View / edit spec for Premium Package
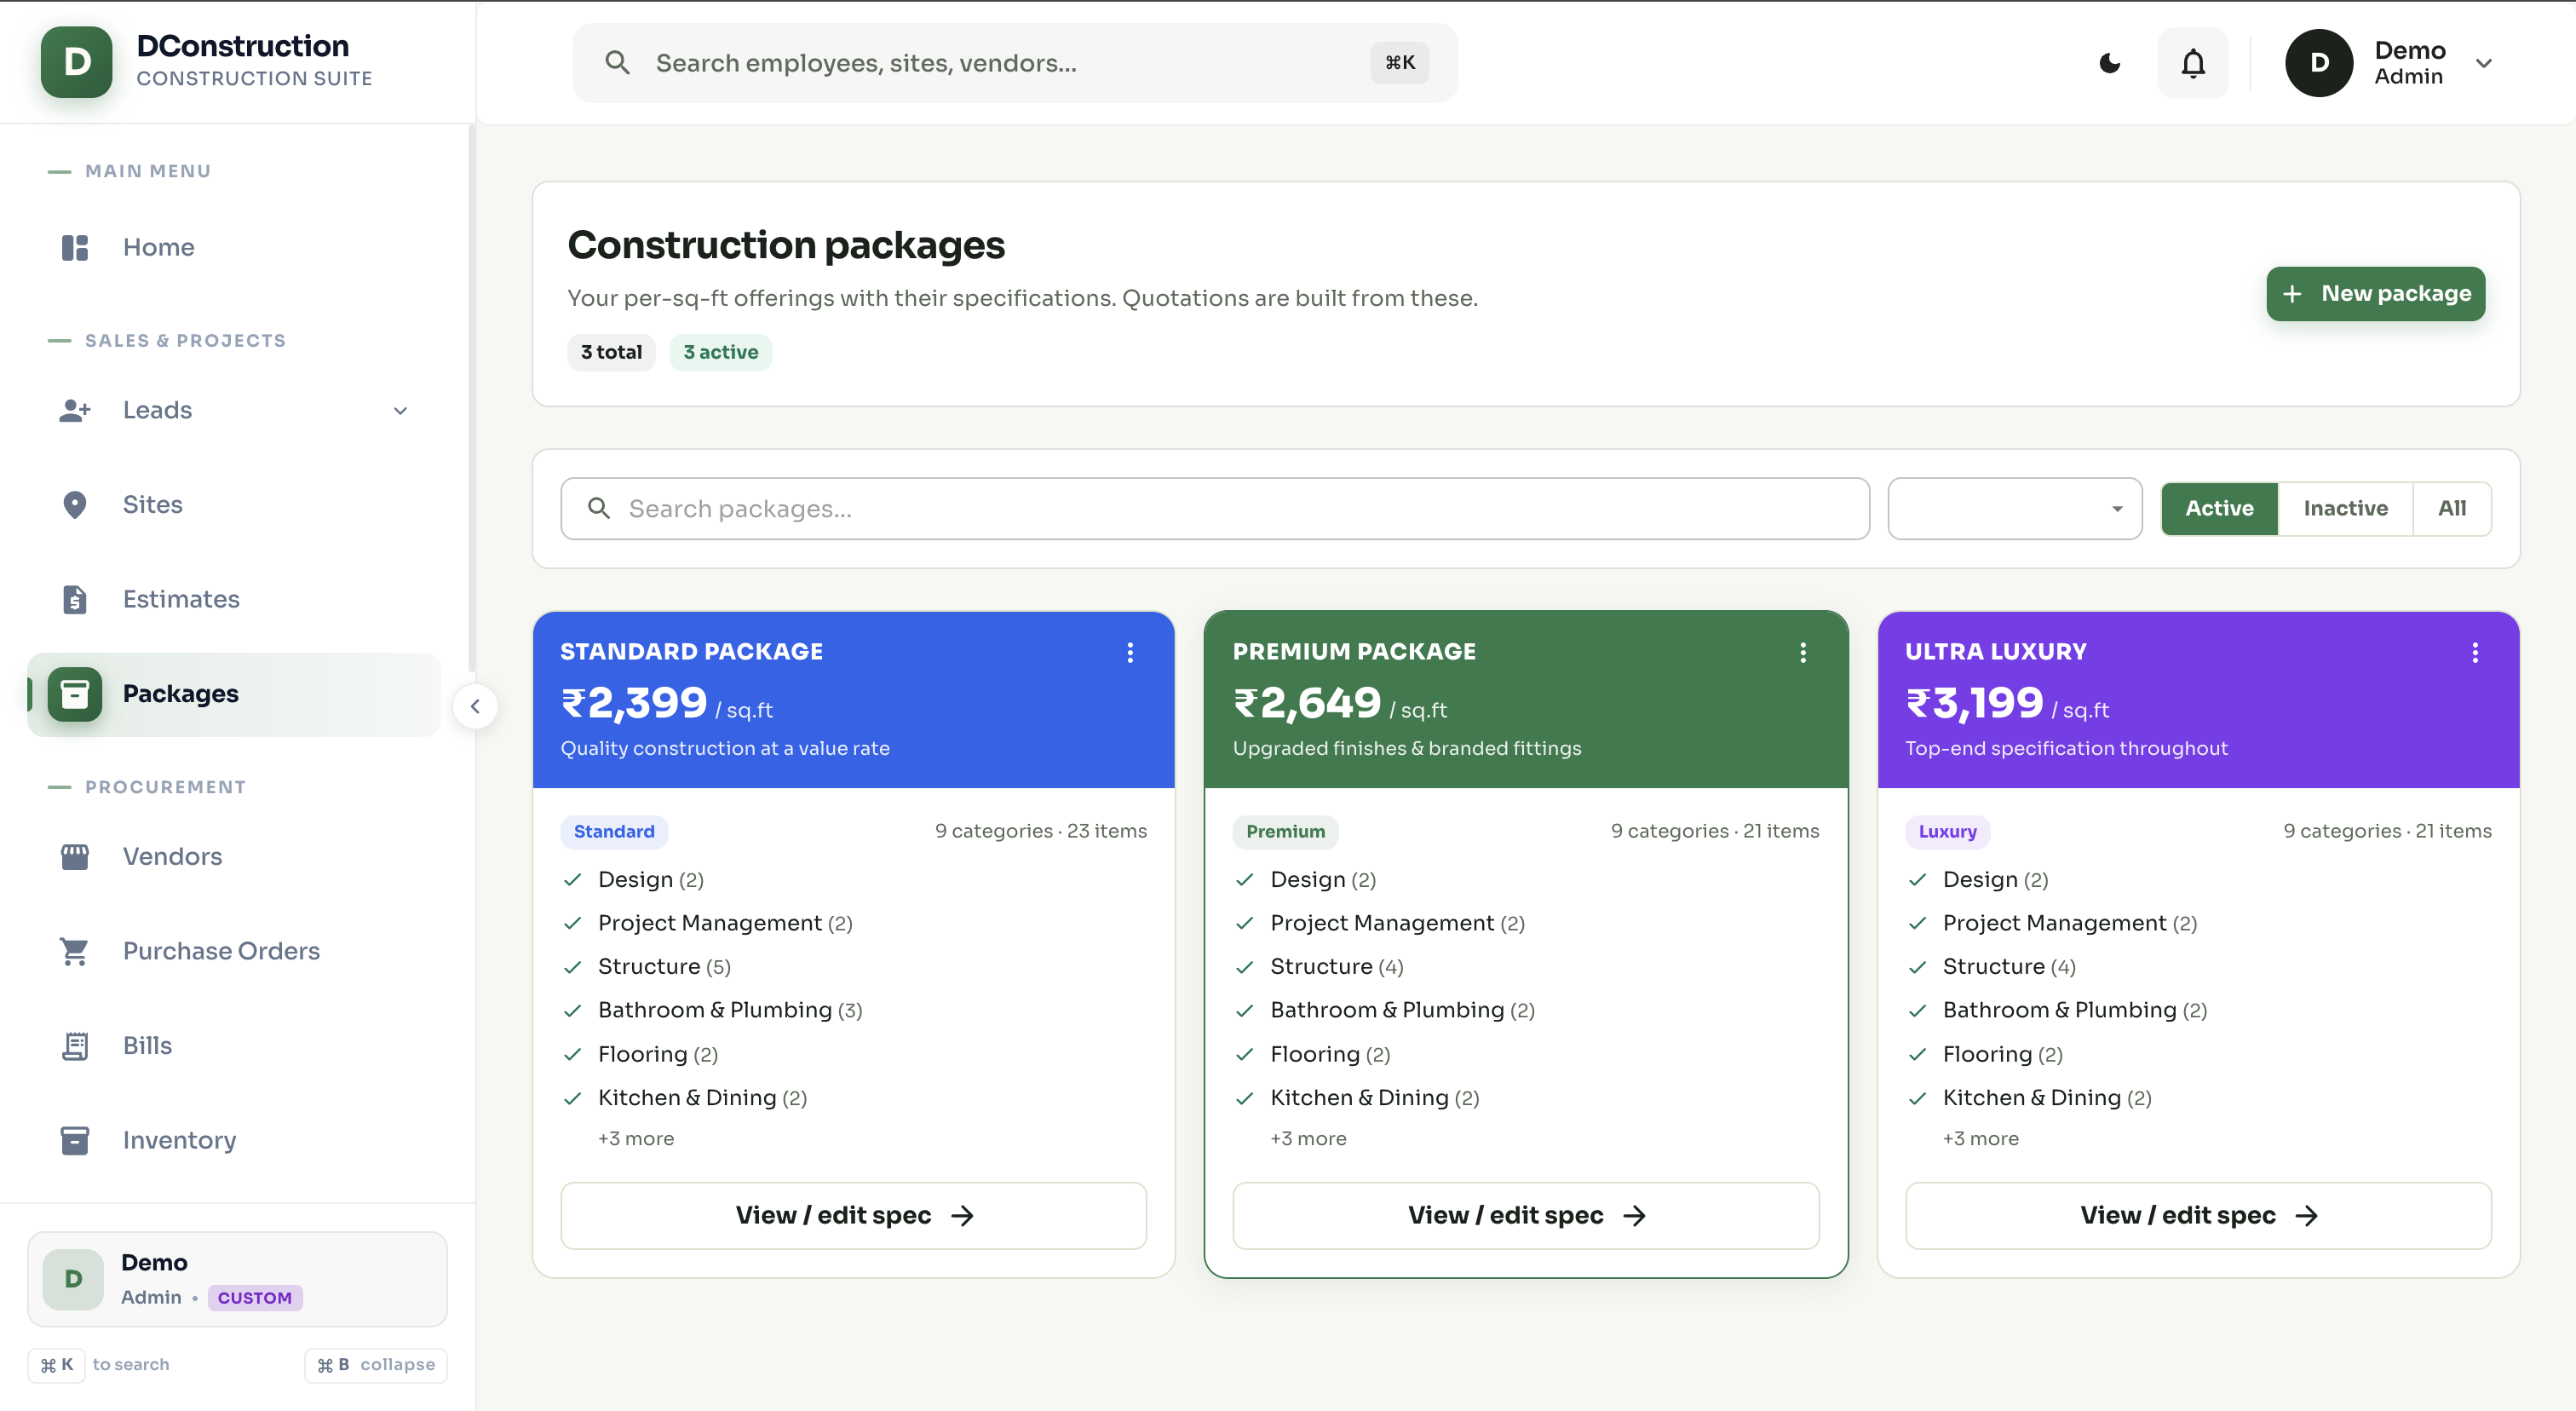2576x1411 pixels. [1525, 1215]
